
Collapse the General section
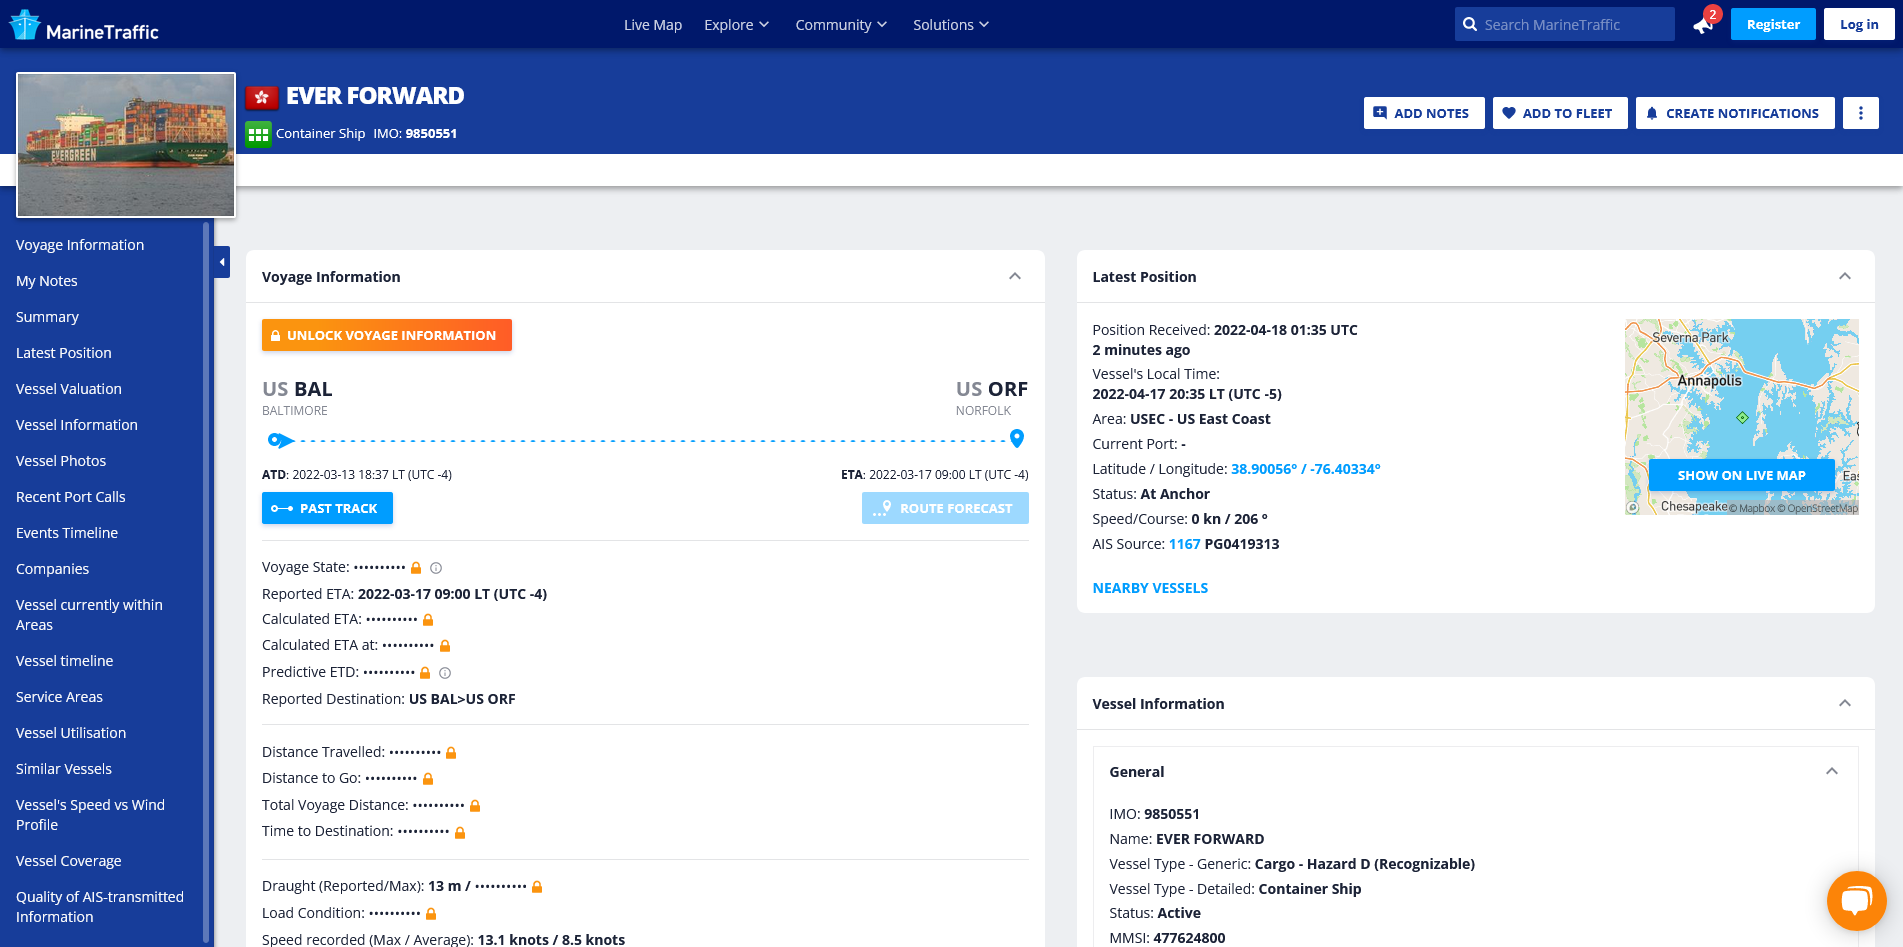click(x=1832, y=772)
